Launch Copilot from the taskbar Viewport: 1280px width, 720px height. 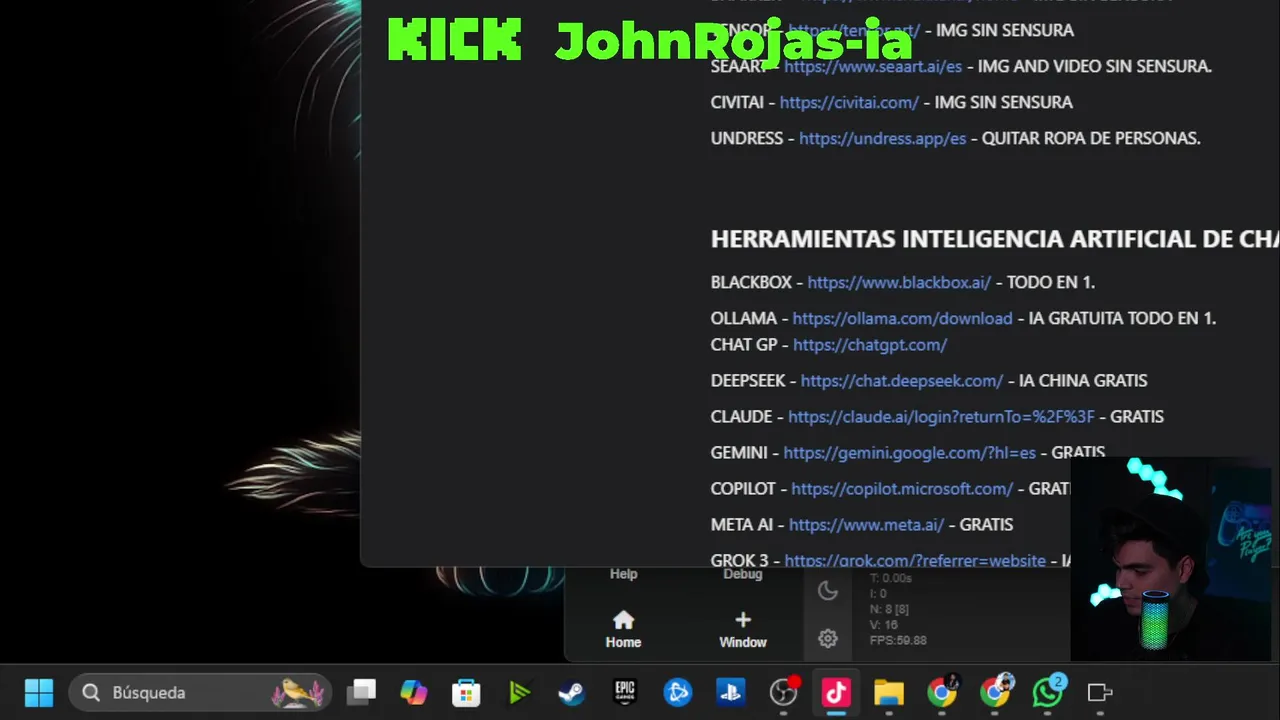click(x=413, y=692)
